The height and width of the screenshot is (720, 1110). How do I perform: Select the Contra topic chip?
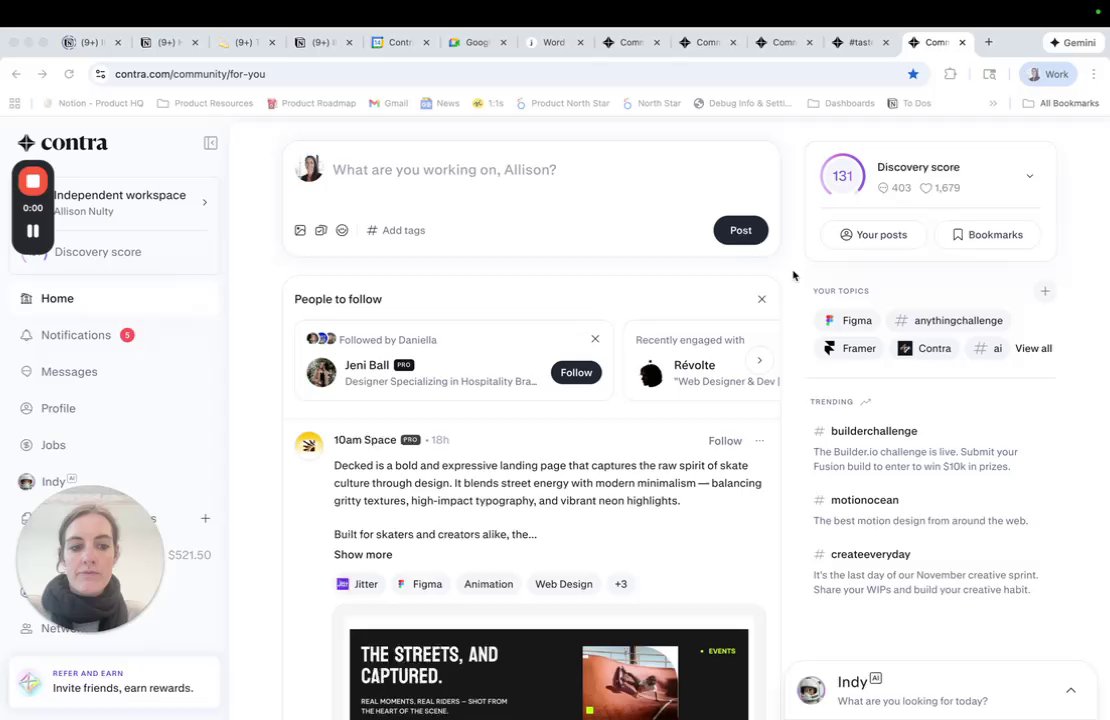coord(925,348)
